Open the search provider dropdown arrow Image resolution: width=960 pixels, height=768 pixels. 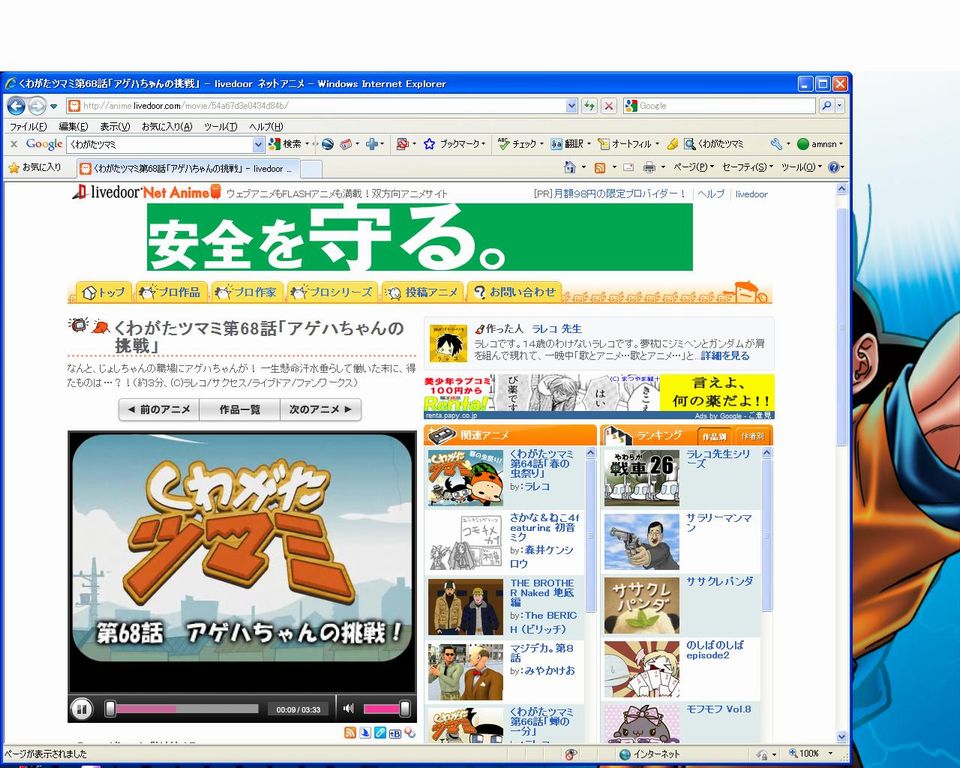[839, 106]
